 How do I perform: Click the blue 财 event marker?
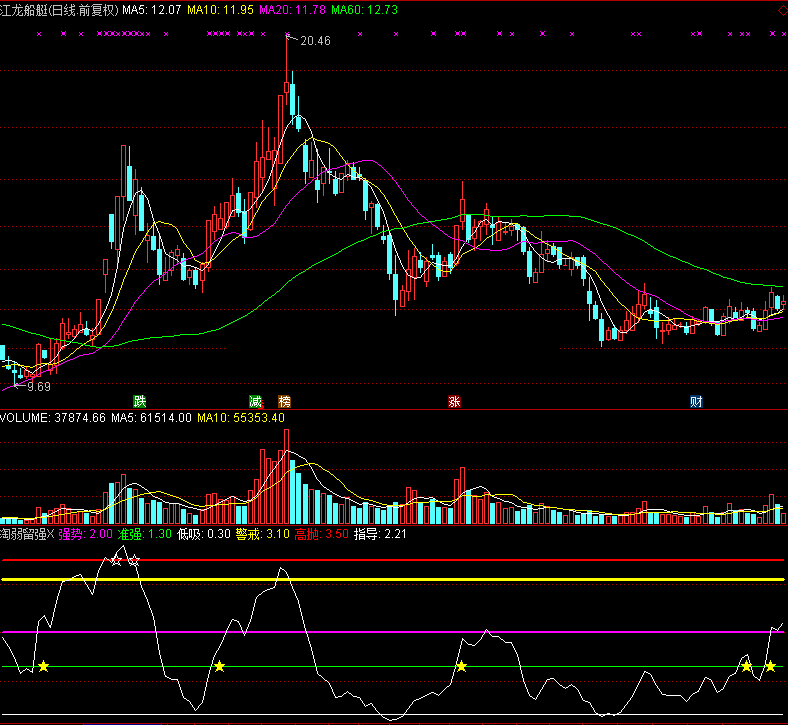(x=696, y=401)
